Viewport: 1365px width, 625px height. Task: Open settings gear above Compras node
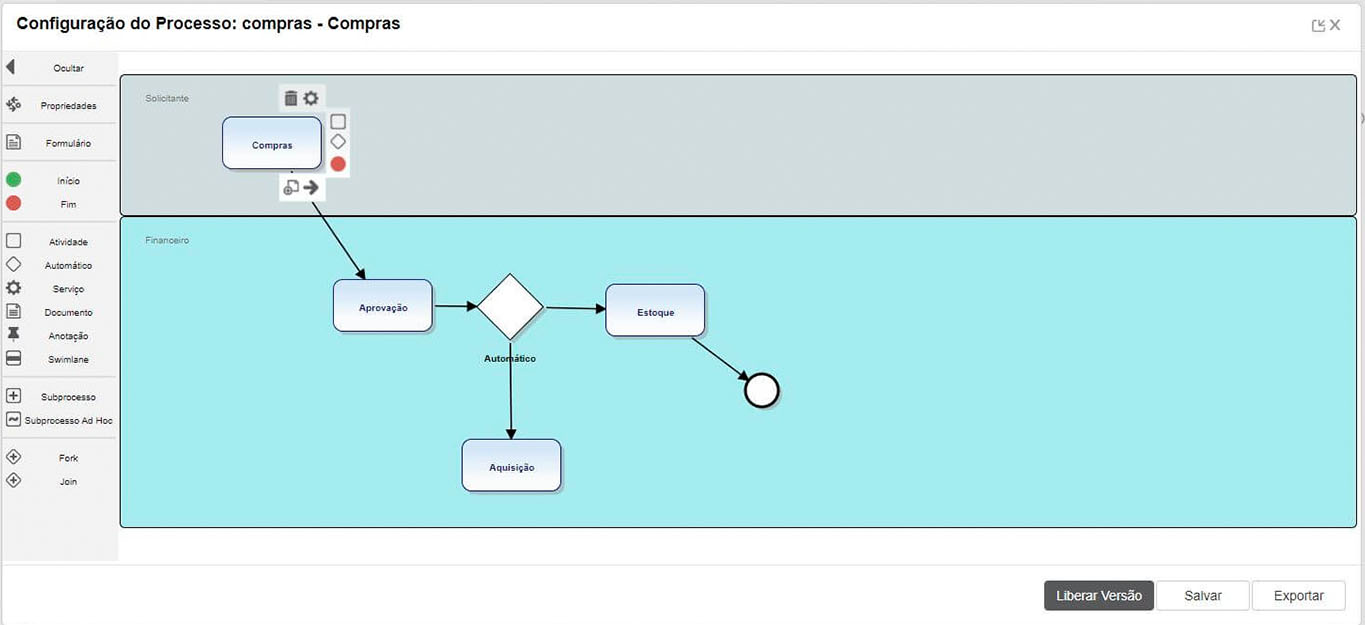pyautogui.click(x=311, y=98)
